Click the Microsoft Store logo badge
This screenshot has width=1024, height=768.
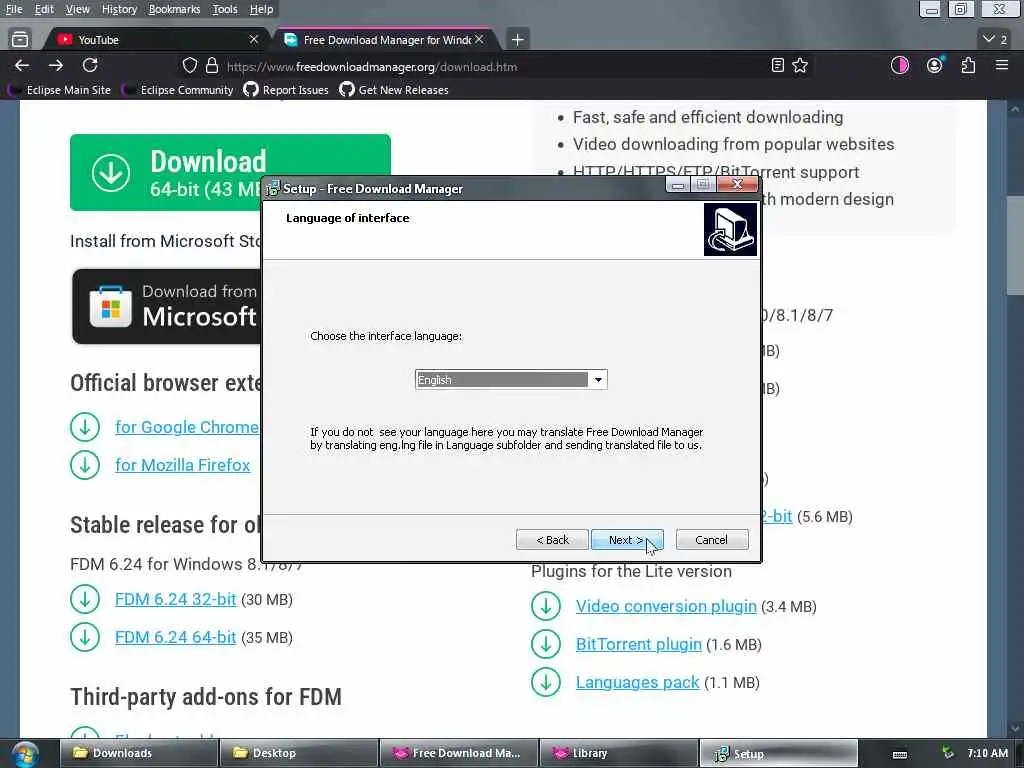tap(110, 306)
